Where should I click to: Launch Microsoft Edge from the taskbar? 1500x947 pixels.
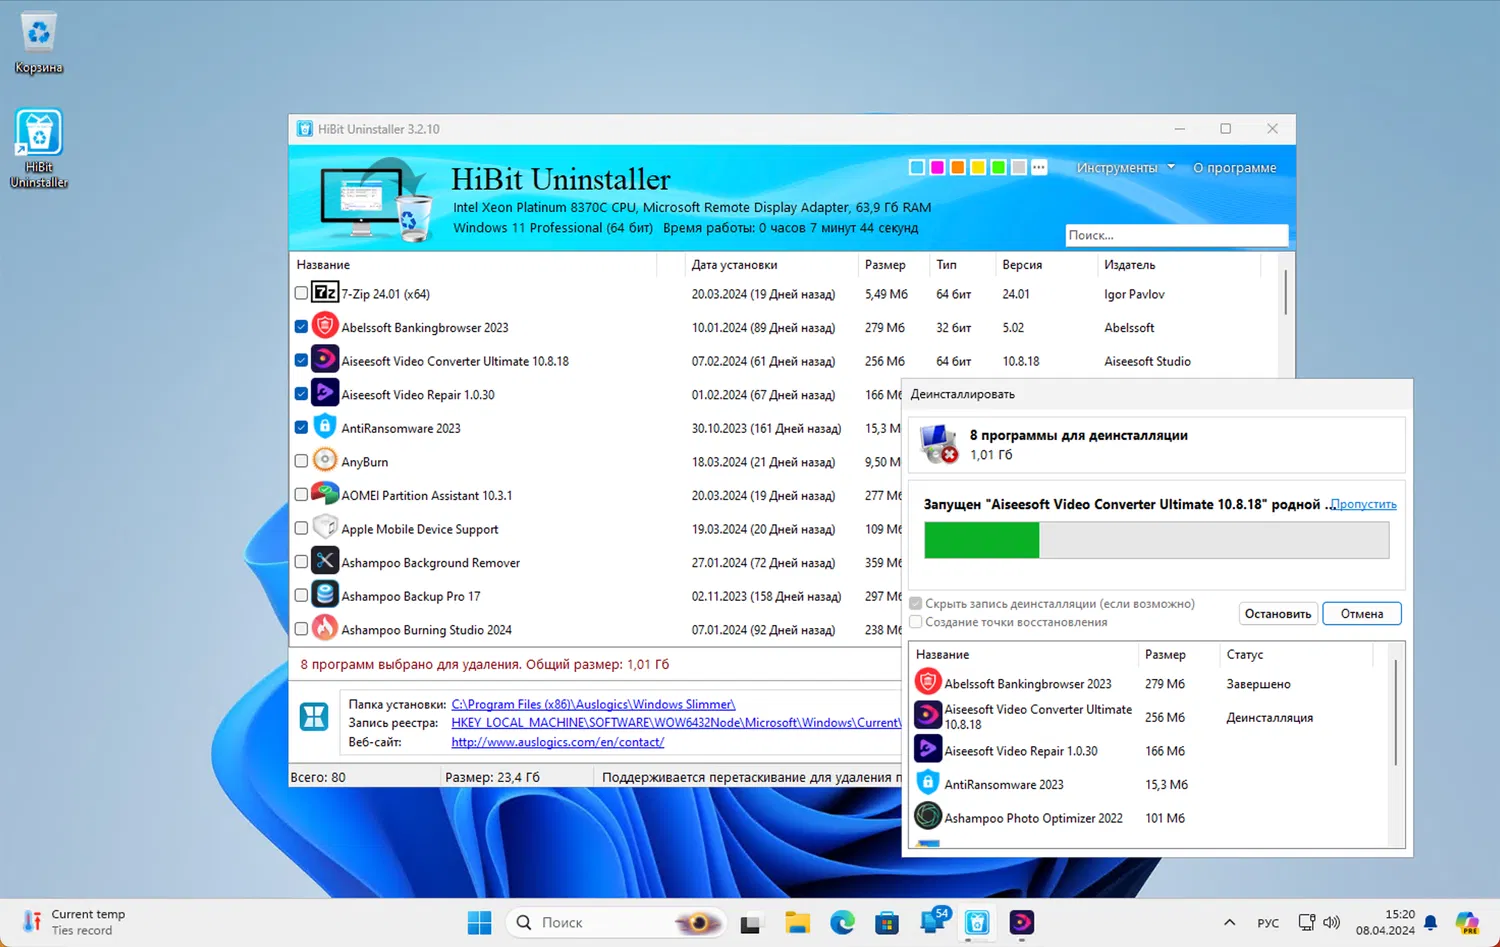[x=842, y=922]
